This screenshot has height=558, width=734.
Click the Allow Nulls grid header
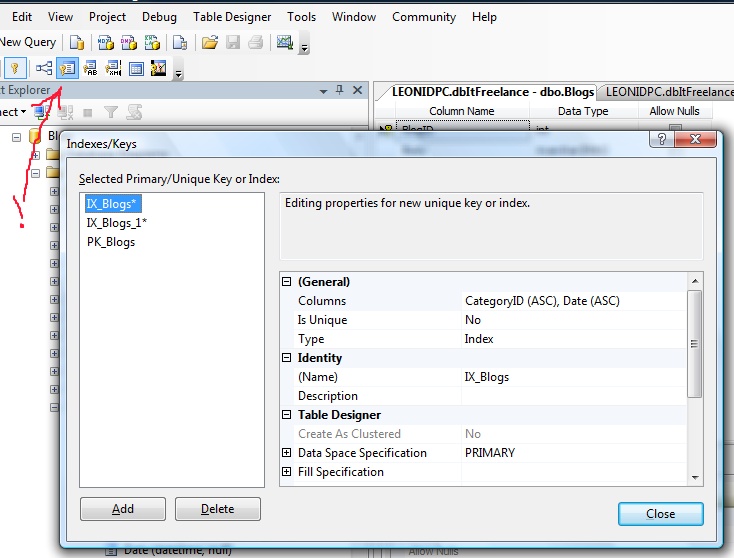pos(674,111)
